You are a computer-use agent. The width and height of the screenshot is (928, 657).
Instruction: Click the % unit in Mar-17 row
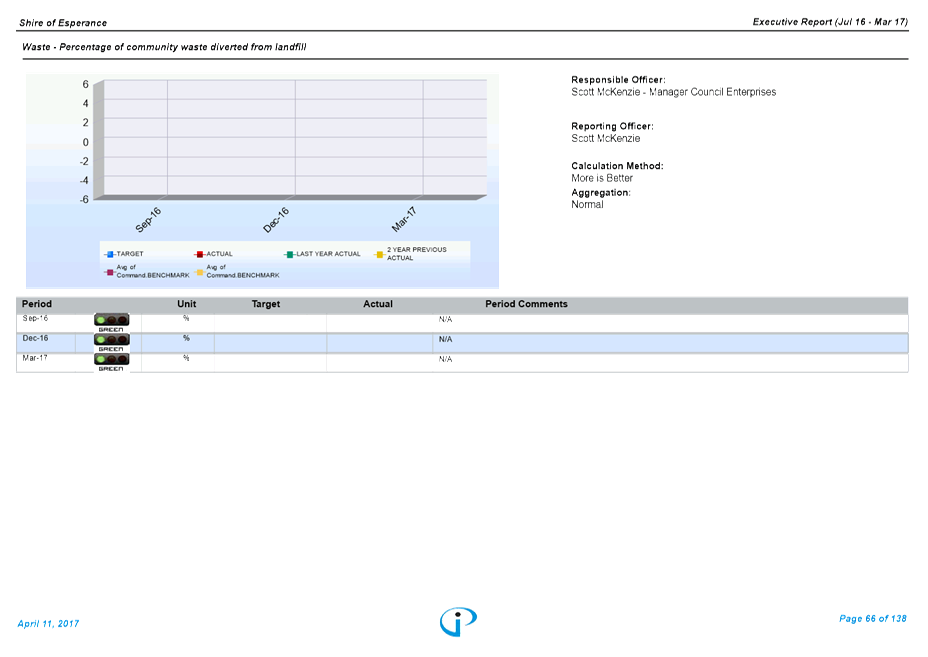click(186, 358)
